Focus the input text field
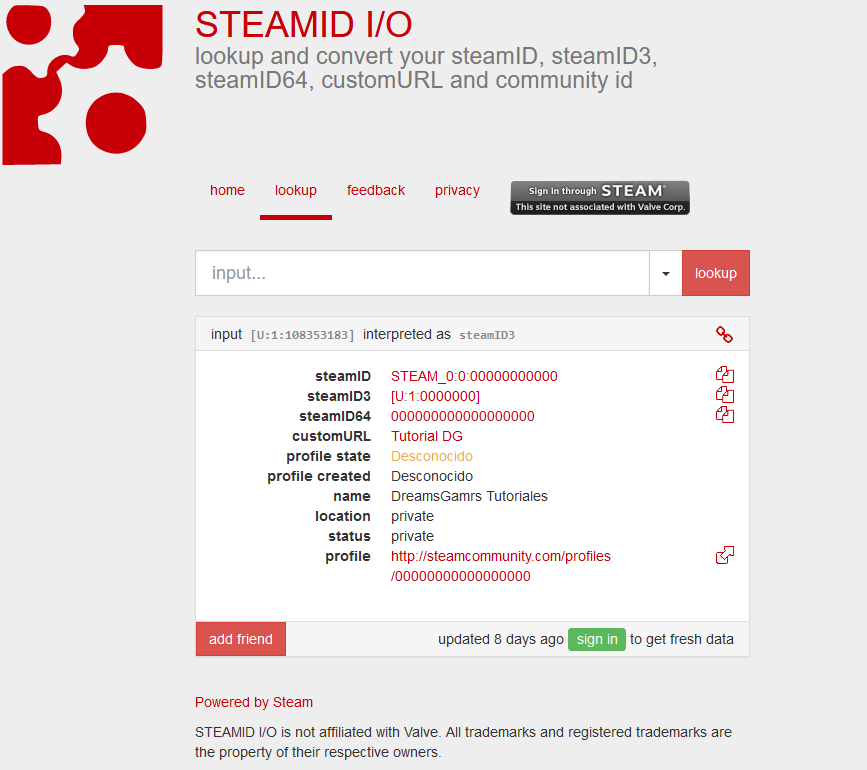This screenshot has height=770, width=867. (422, 273)
